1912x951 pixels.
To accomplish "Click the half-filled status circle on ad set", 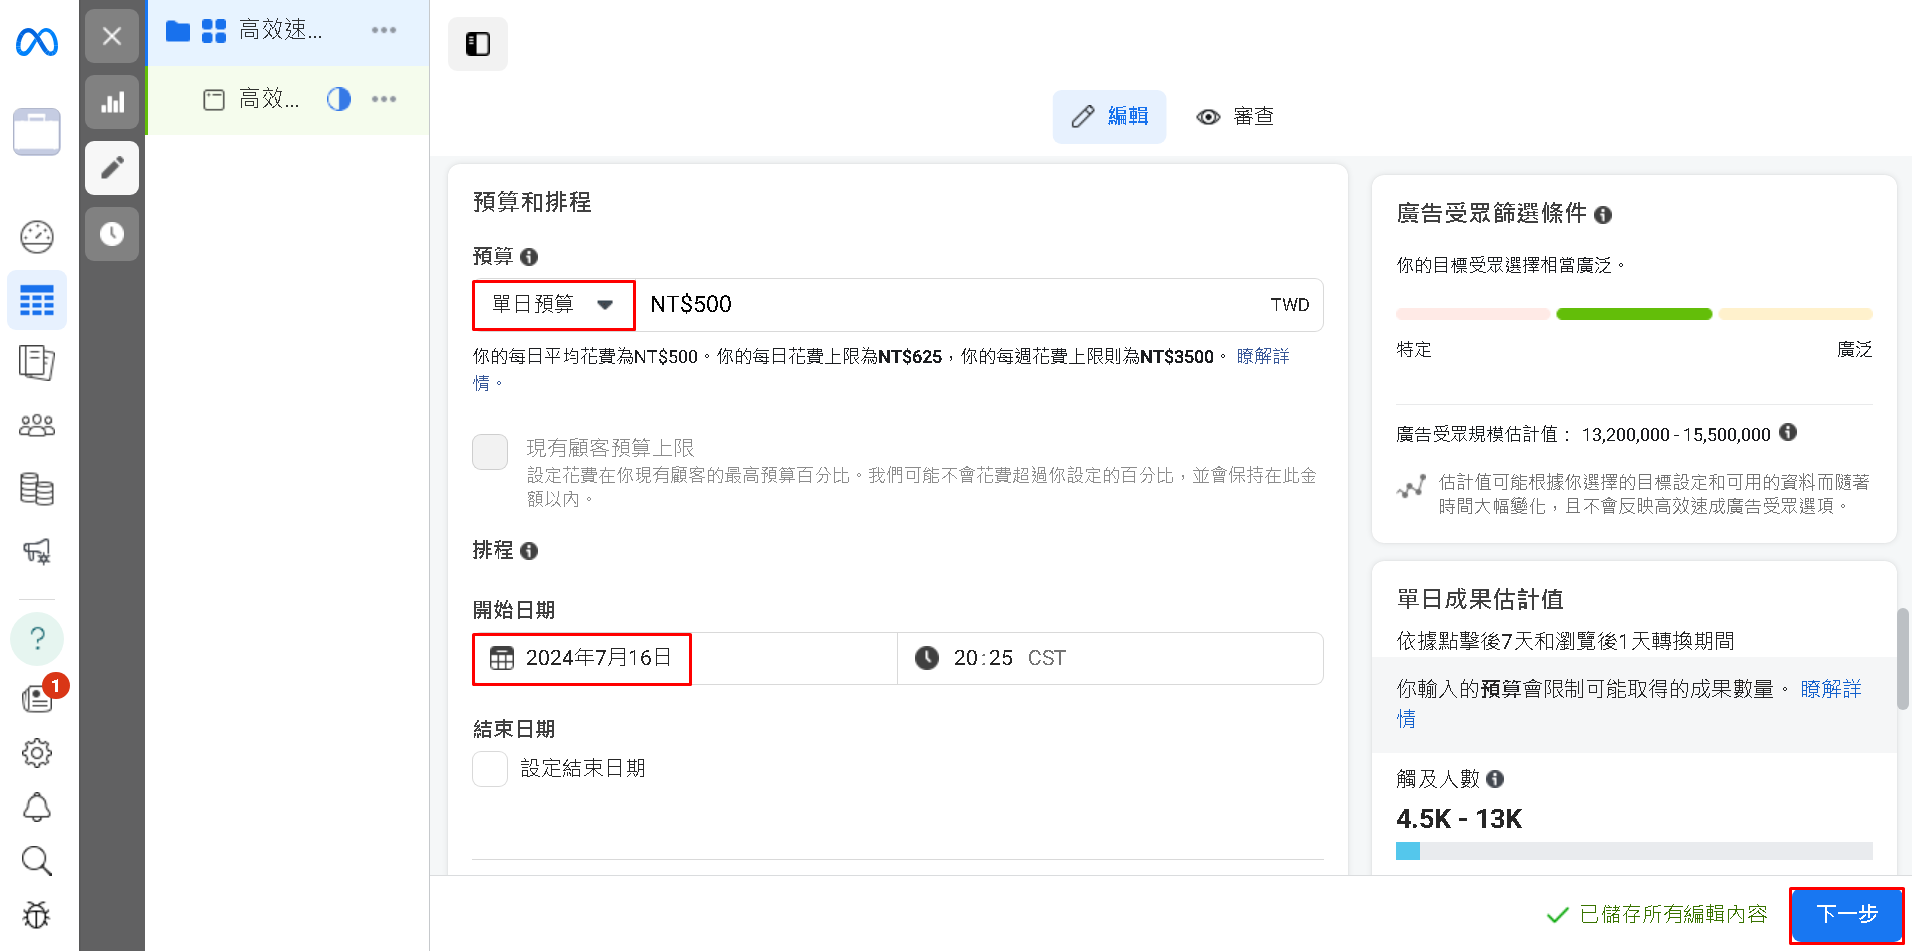I will 339,99.
